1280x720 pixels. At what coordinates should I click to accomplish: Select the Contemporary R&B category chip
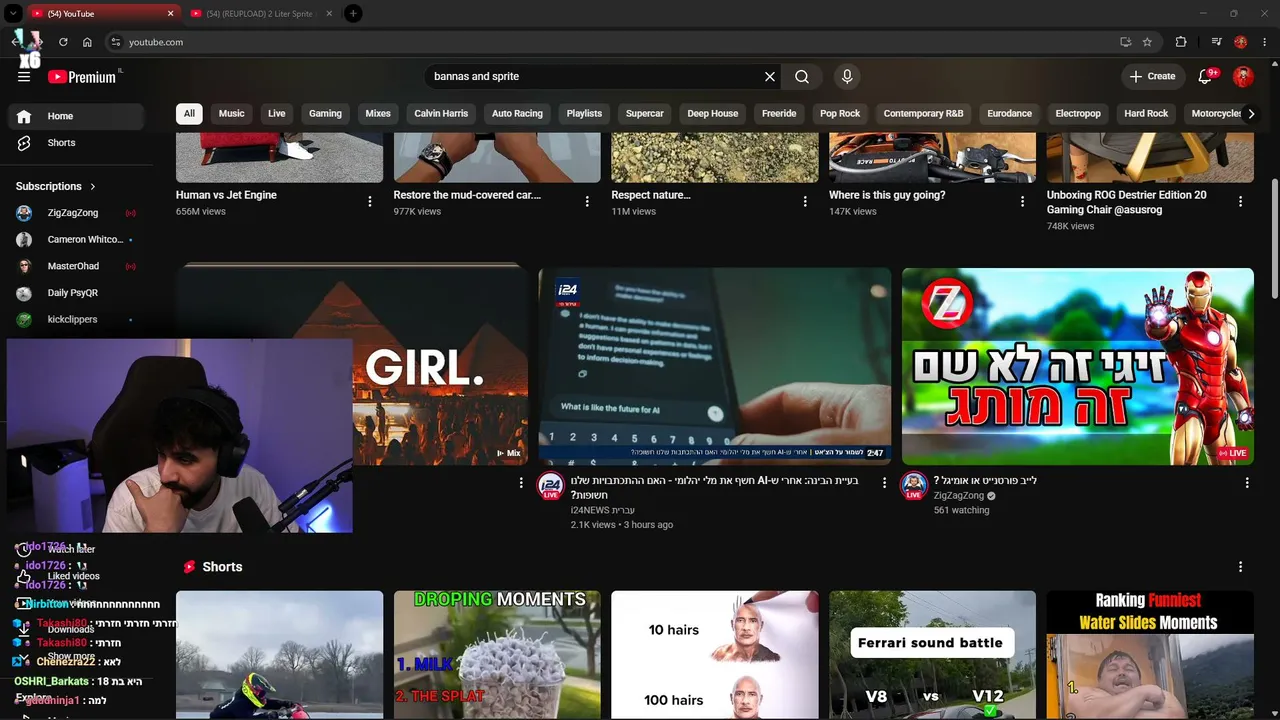pyautogui.click(x=923, y=114)
